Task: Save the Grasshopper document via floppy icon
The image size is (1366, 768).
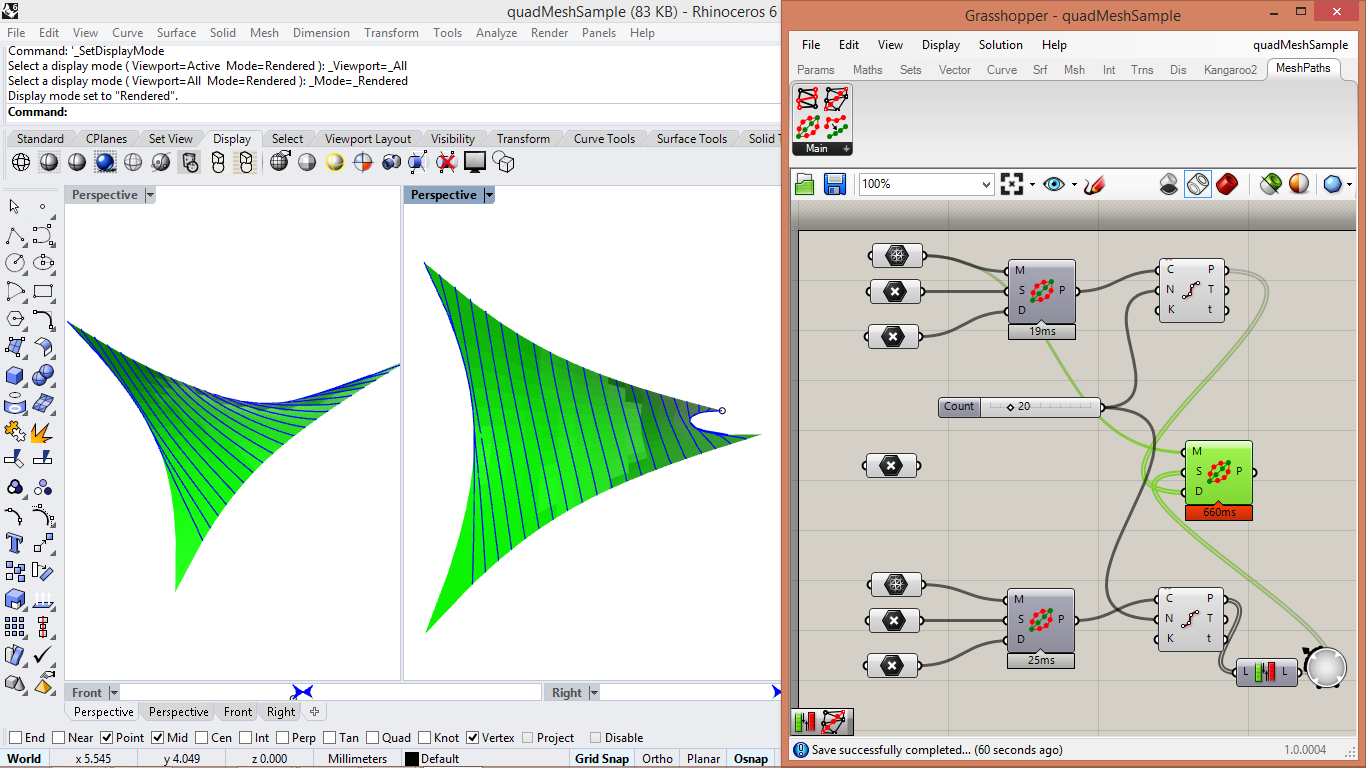Action: point(835,184)
